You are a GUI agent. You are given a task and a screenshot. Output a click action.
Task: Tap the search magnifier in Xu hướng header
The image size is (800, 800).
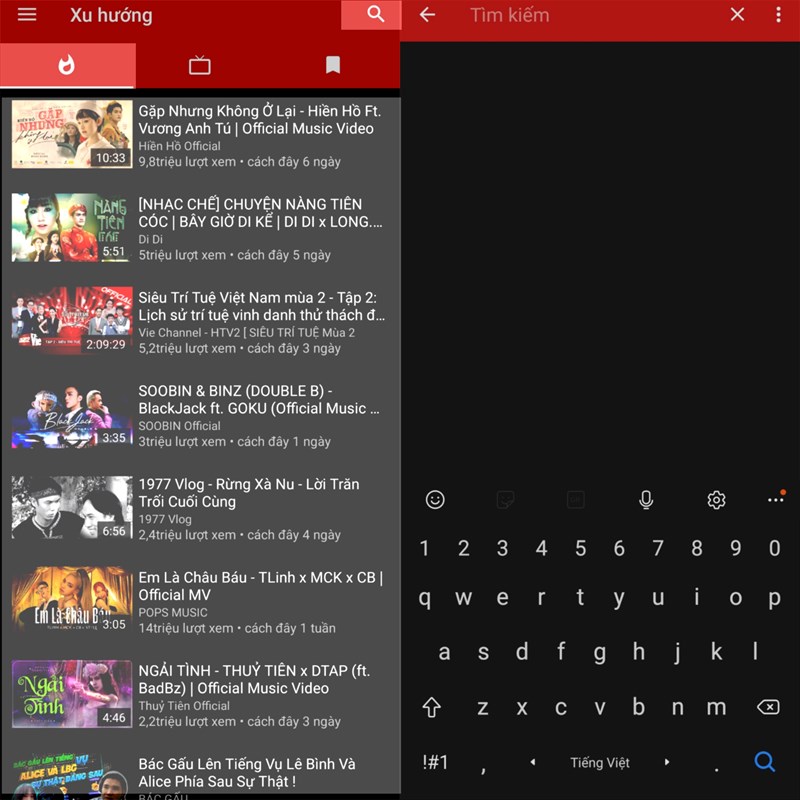(376, 14)
